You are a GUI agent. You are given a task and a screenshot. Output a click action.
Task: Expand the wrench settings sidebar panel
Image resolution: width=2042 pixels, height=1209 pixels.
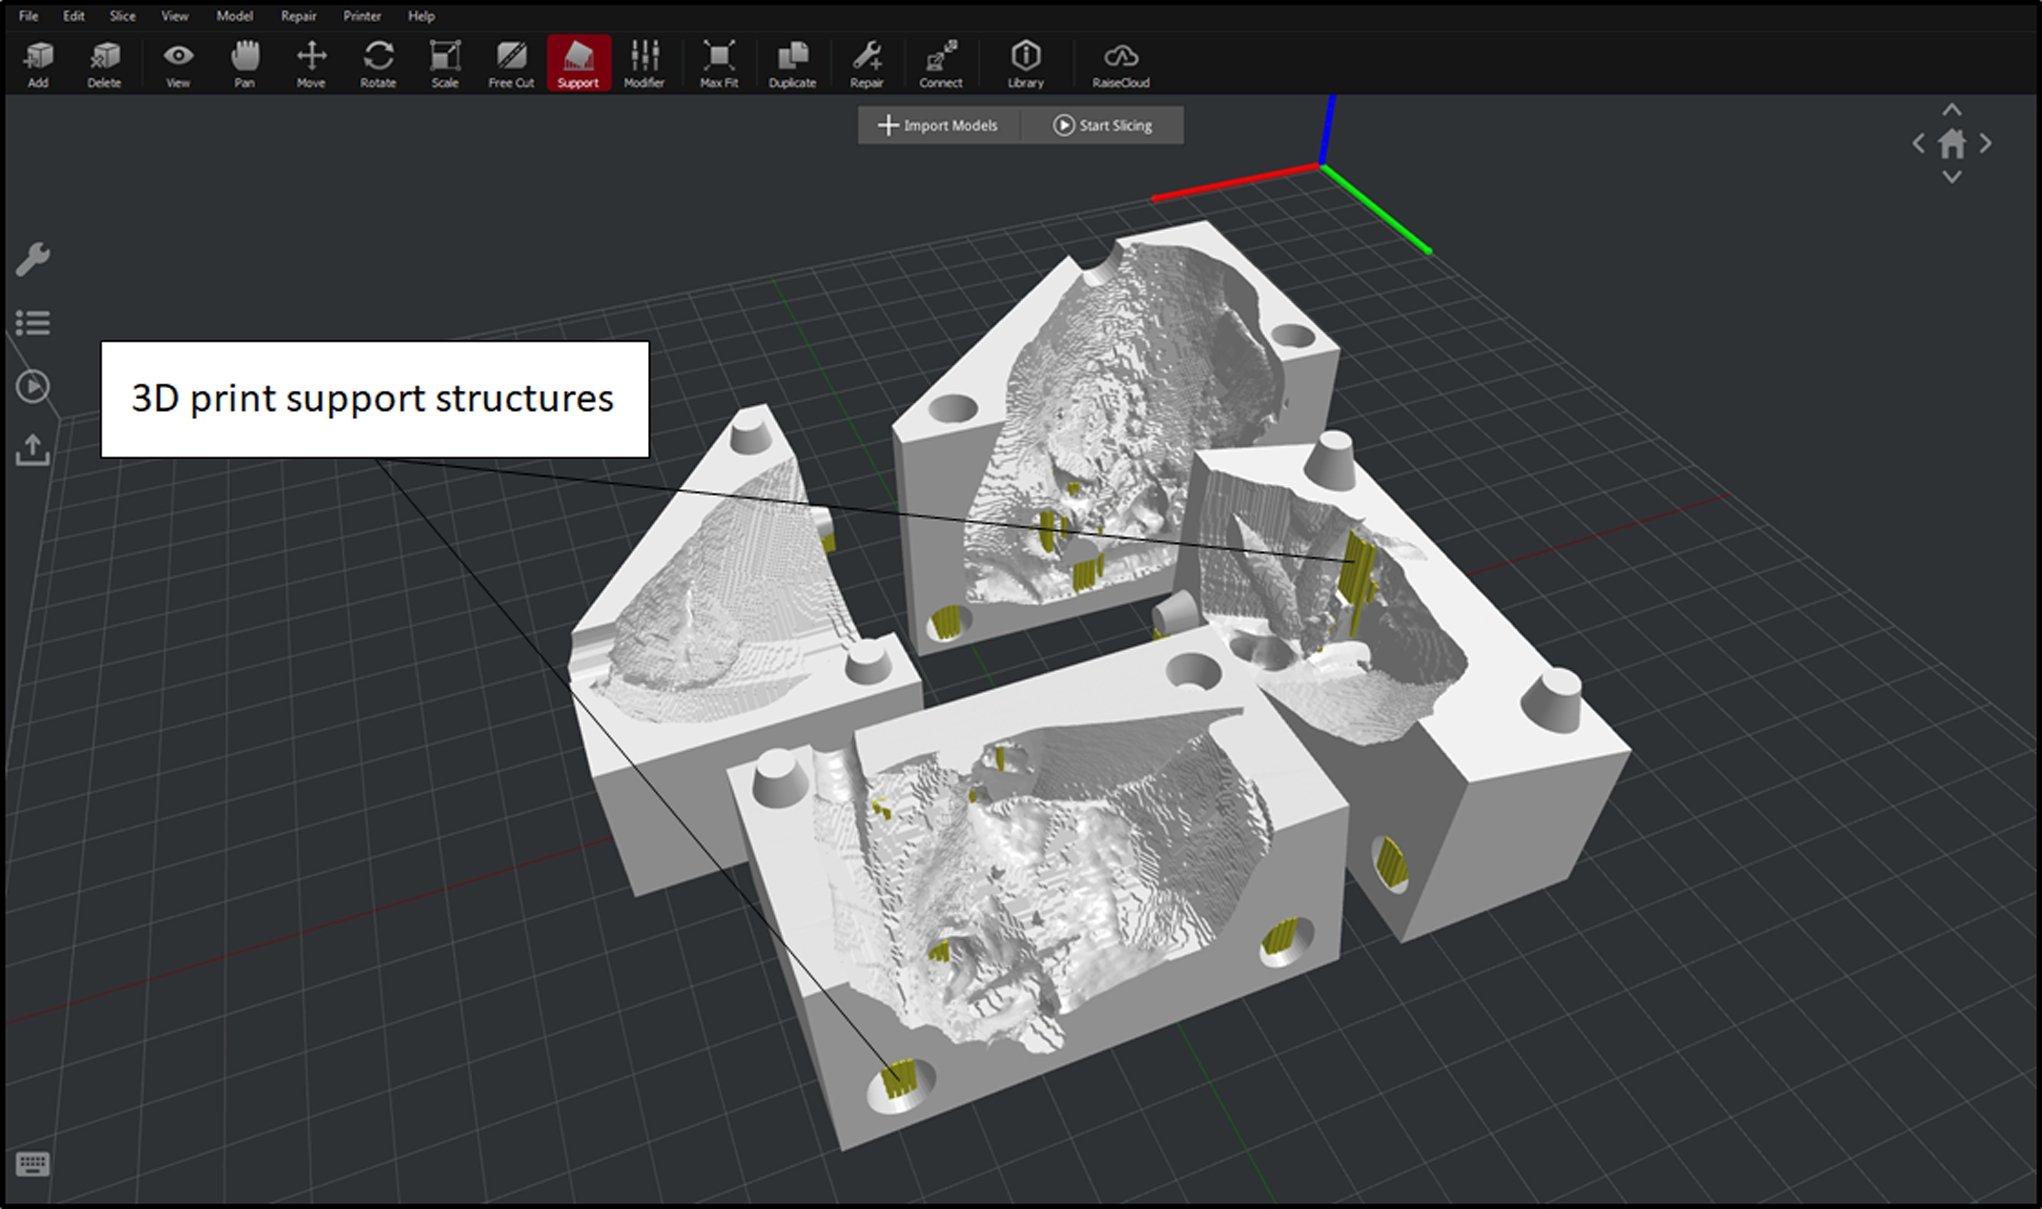(x=33, y=259)
